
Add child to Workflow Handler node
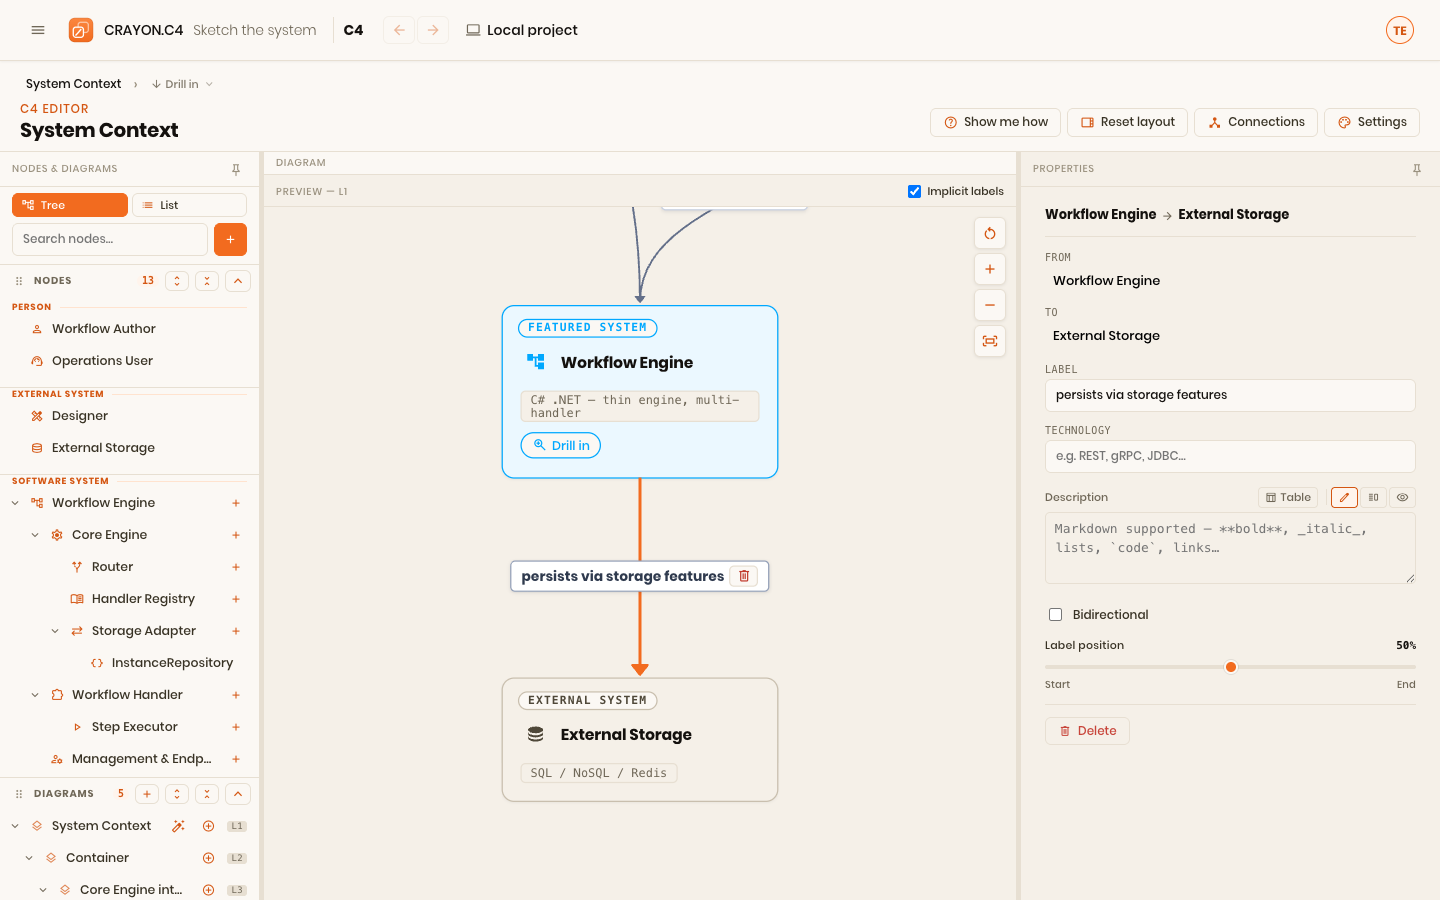236,695
